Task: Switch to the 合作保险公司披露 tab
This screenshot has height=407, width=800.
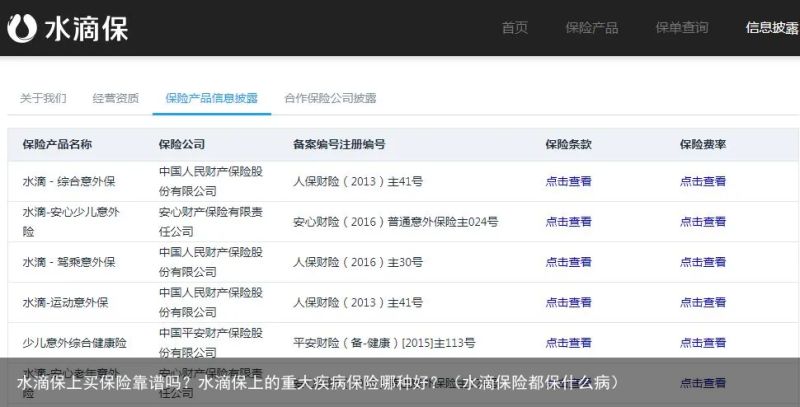Action: (x=330, y=98)
